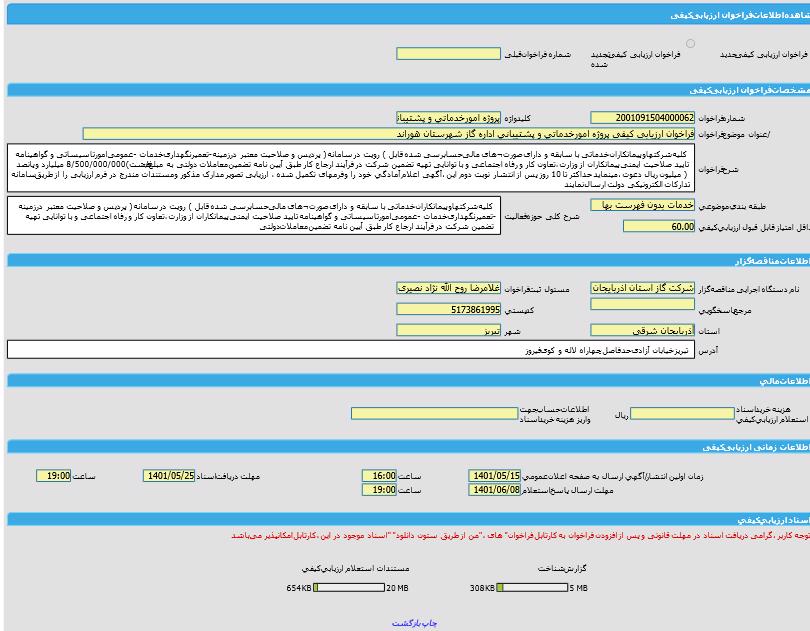Viewport: 810px width, 631px height.
Task: Click the بازگشت (back) link
Action: click(405, 622)
